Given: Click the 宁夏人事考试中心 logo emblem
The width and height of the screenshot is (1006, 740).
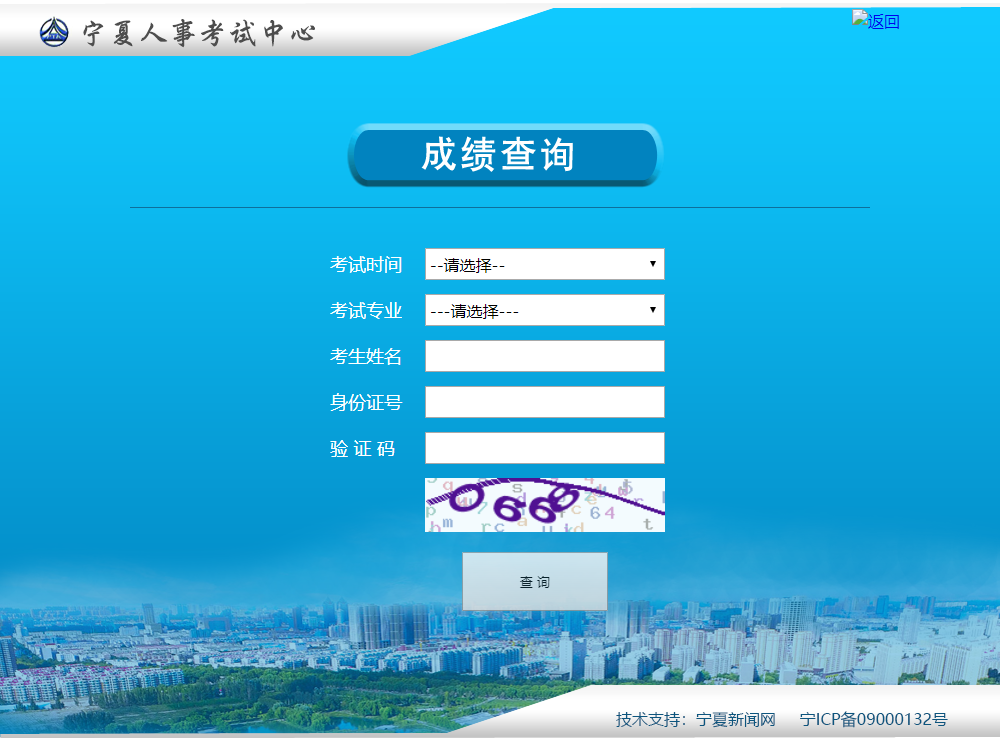Looking at the screenshot, I should click(x=54, y=31).
